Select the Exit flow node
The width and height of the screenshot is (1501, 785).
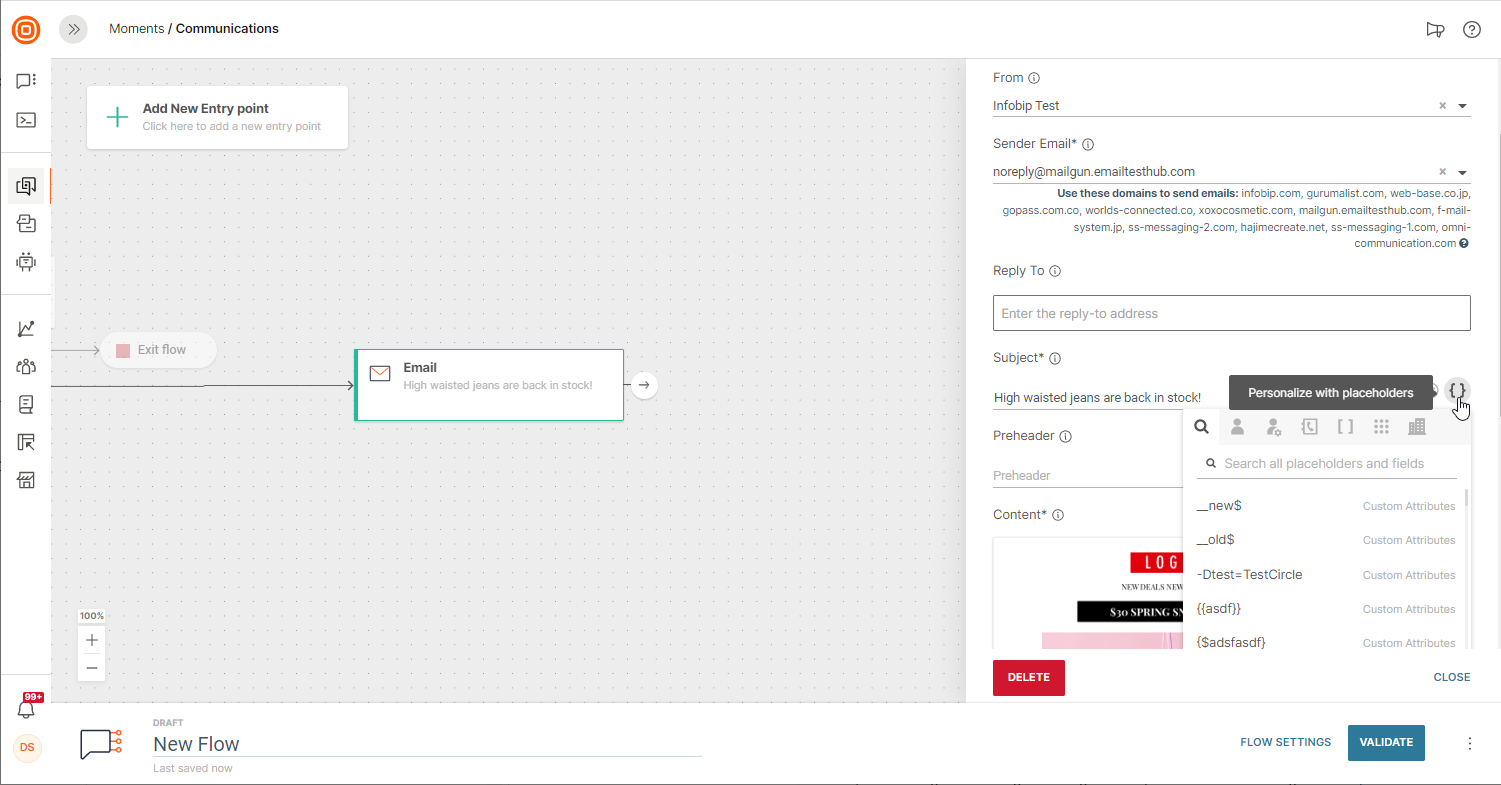pos(158,350)
